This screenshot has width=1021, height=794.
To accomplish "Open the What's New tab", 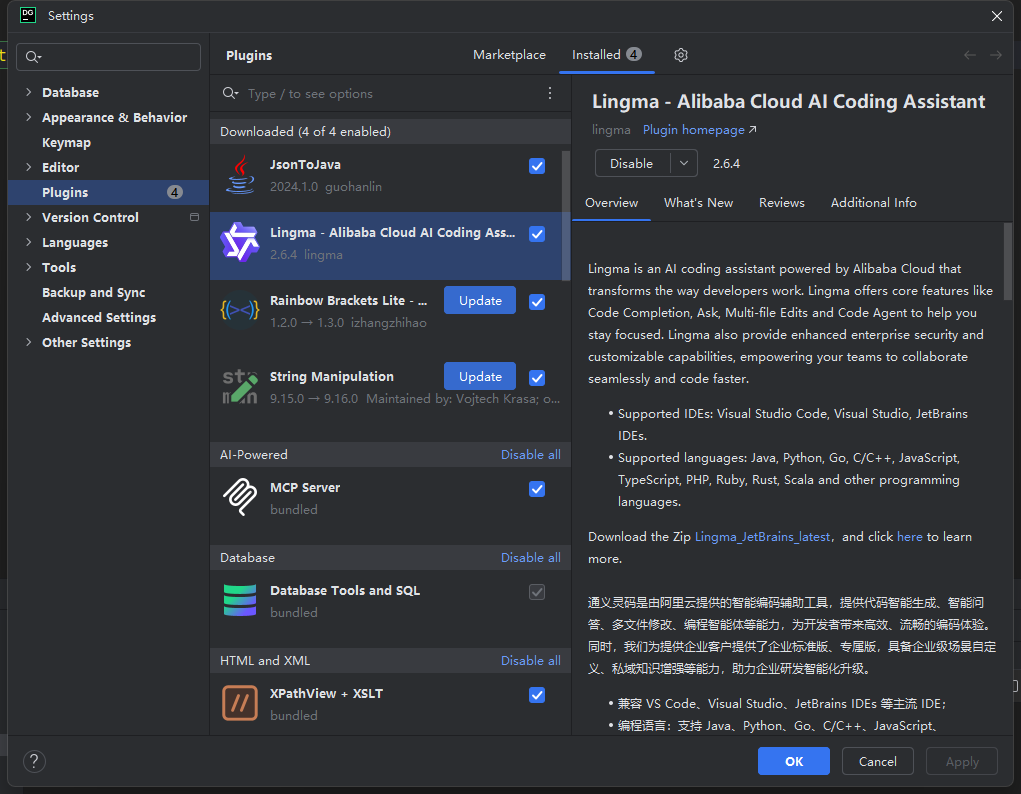I will 698,203.
